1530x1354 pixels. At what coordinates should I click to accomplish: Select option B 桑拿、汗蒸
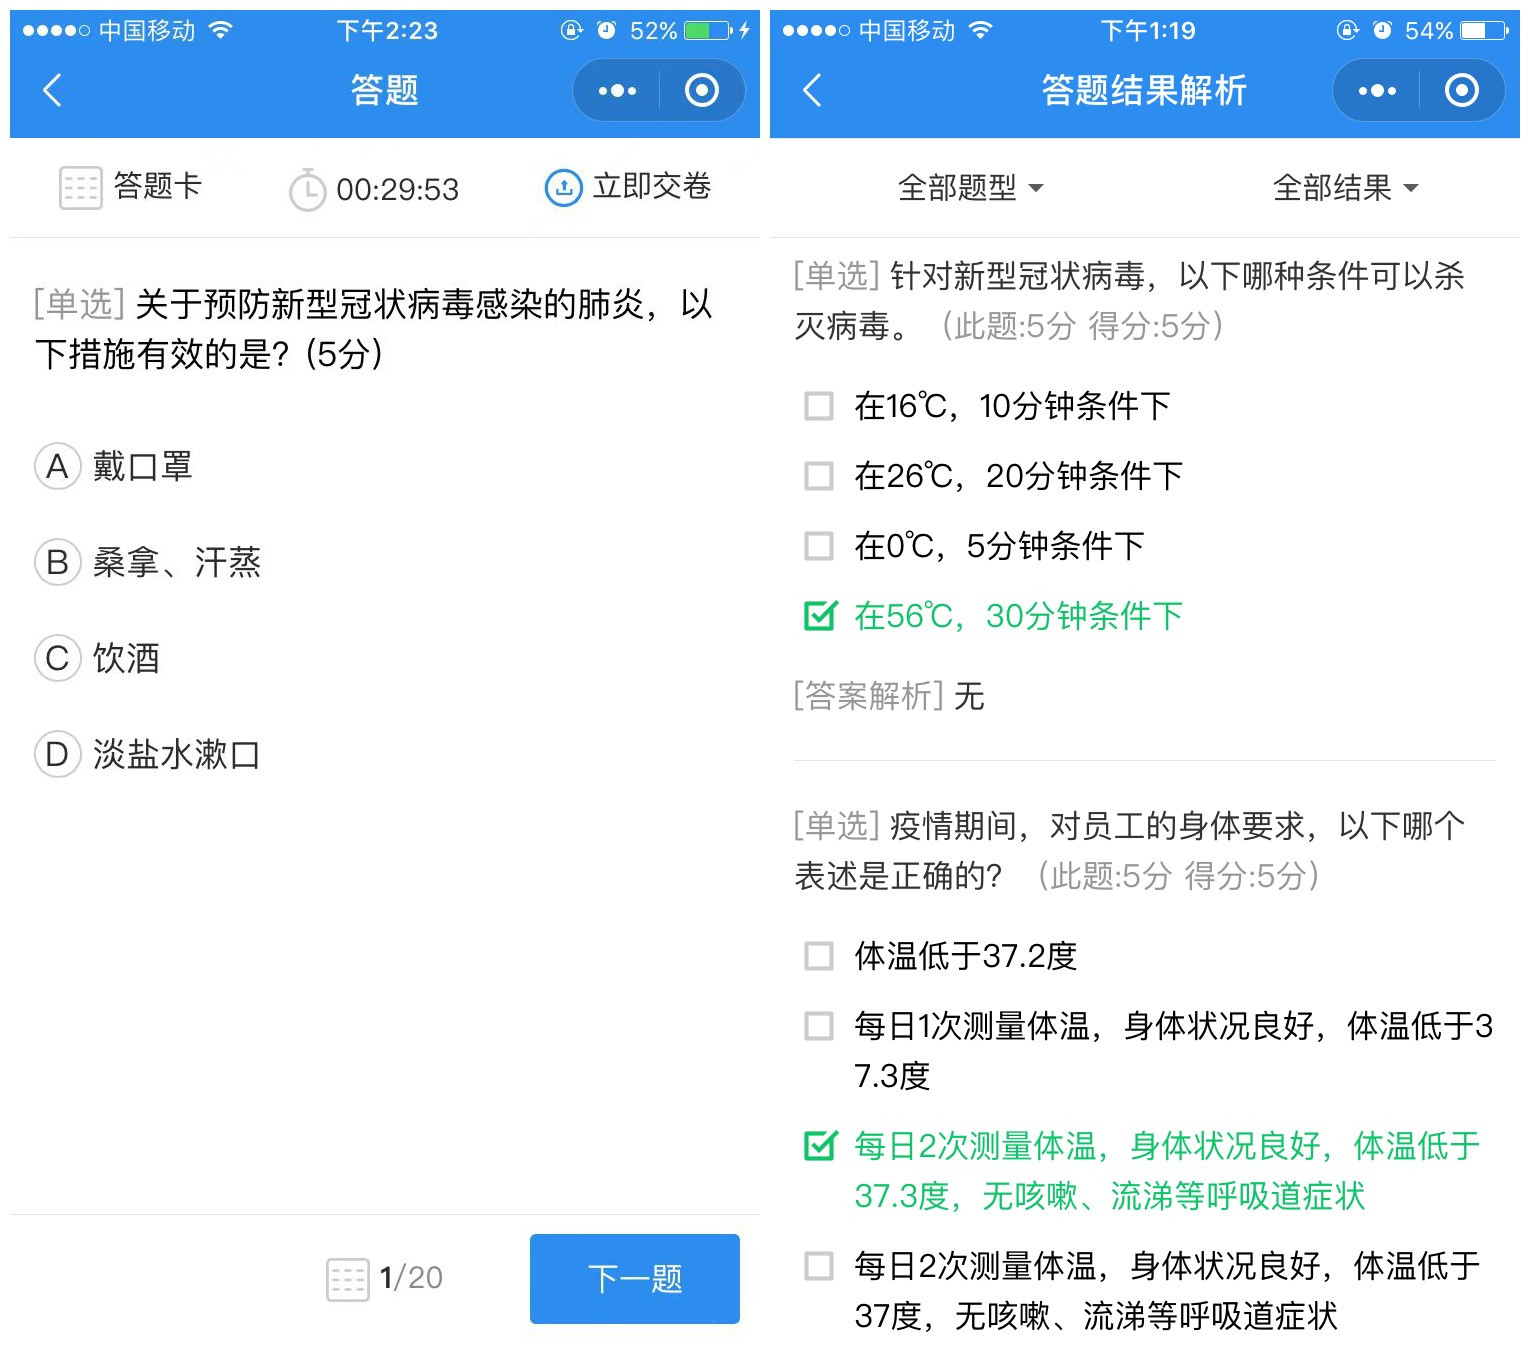pos(58,562)
